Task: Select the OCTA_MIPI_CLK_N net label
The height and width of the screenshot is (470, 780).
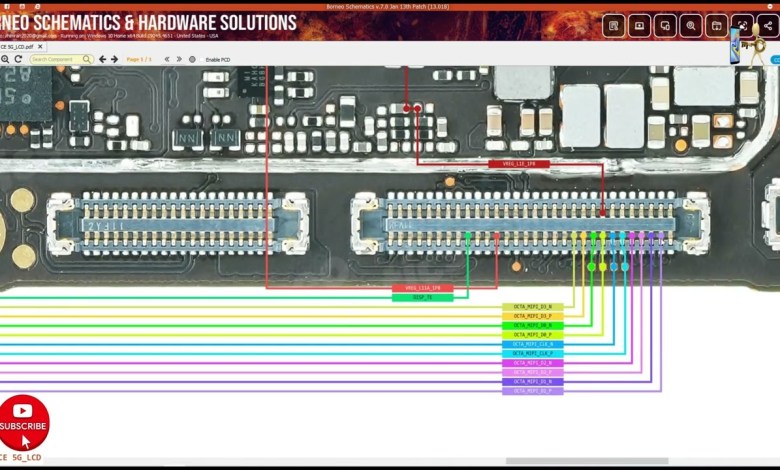Action: click(x=533, y=344)
